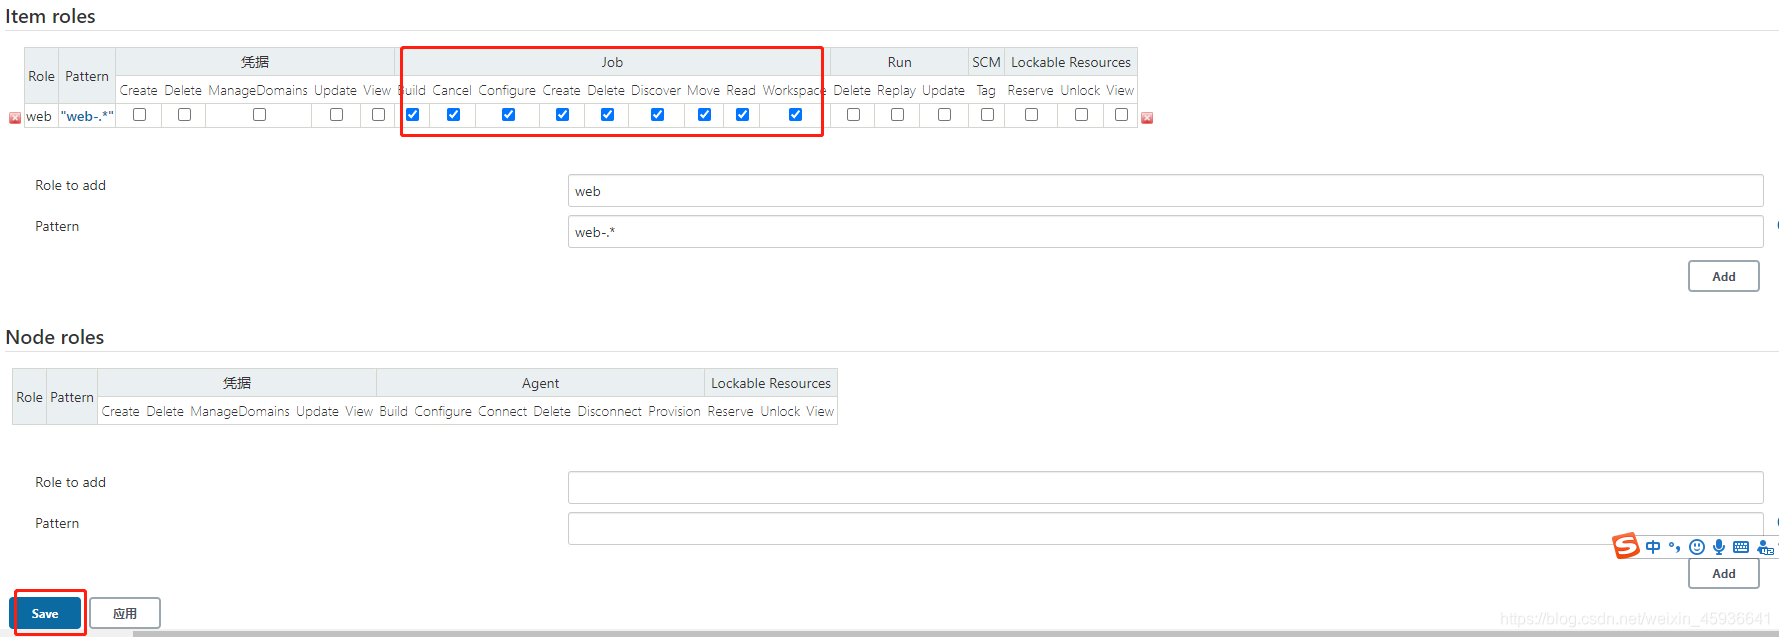Click the Save button
1779x637 pixels.
pyautogui.click(x=45, y=613)
